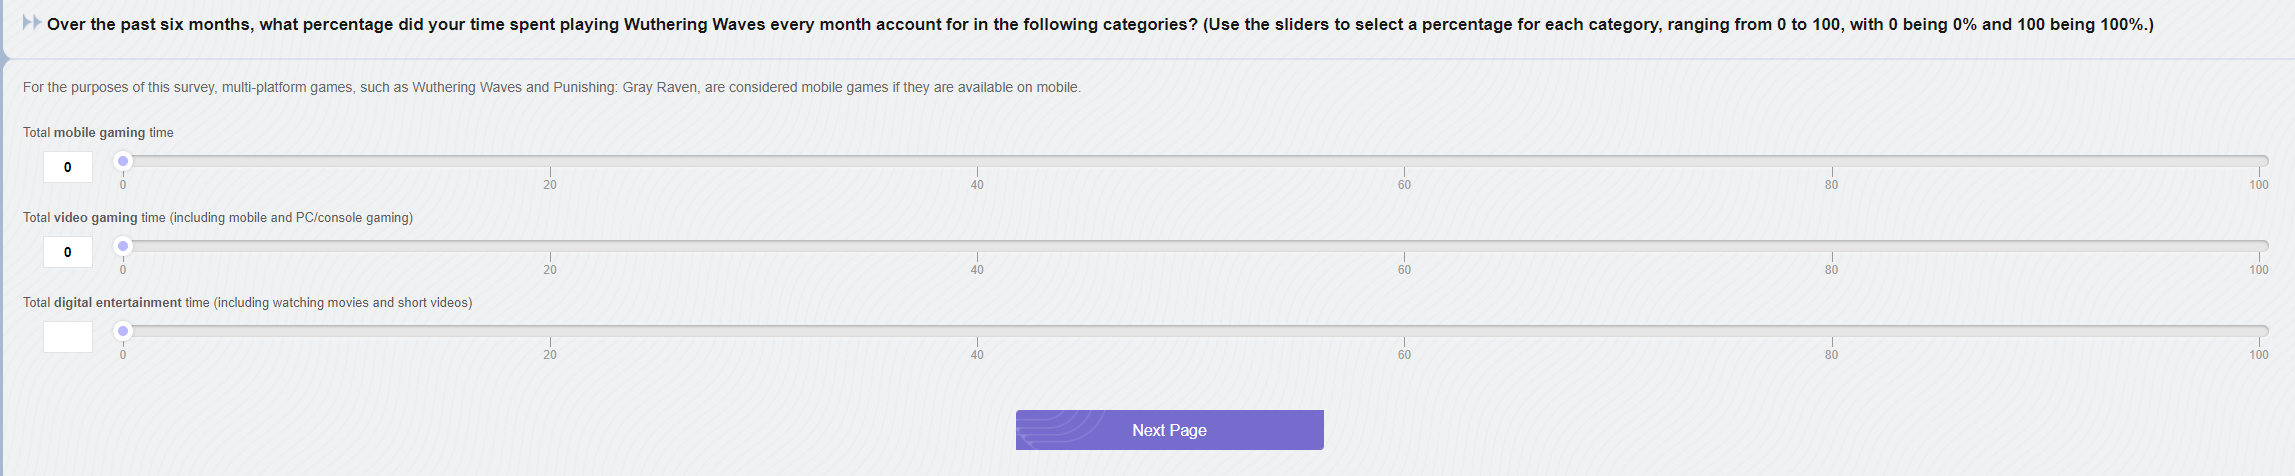Screen dimensions: 2295x476
Task: Set video gaming slider to 100
Action: (2258, 246)
